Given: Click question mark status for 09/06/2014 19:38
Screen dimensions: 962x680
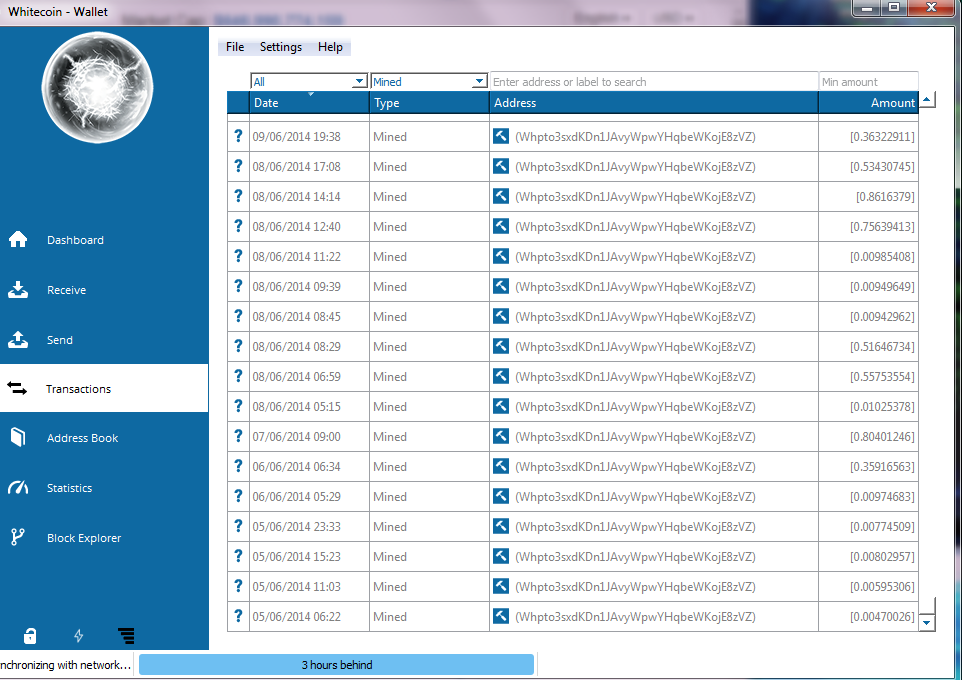Looking at the screenshot, I should point(238,136).
